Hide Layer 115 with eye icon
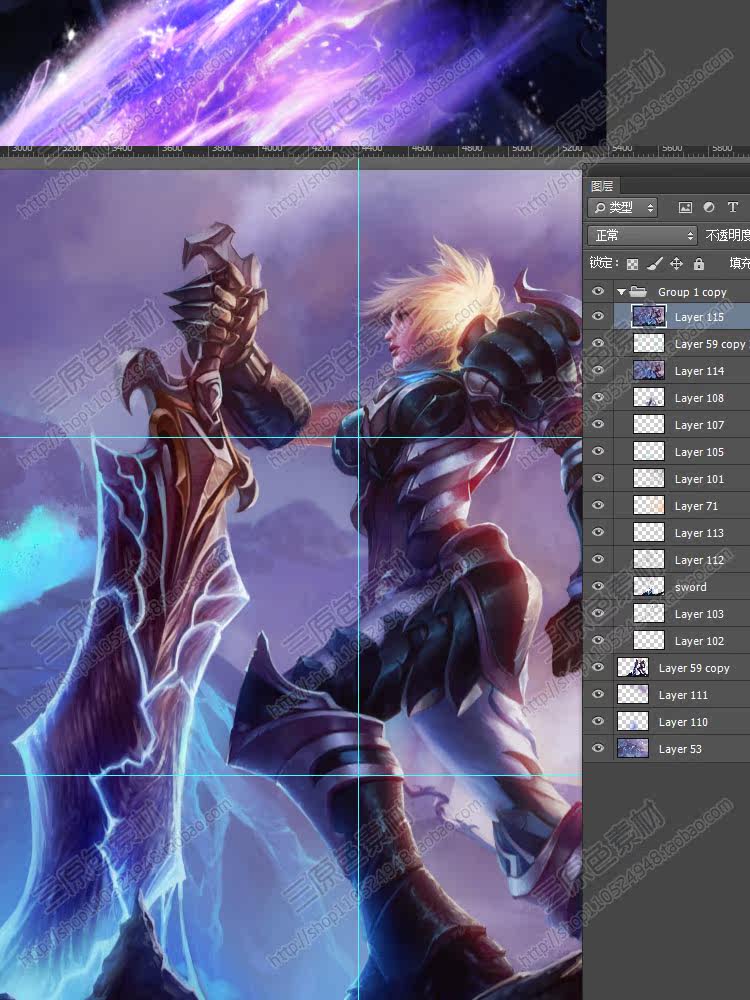 coord(598,316)
